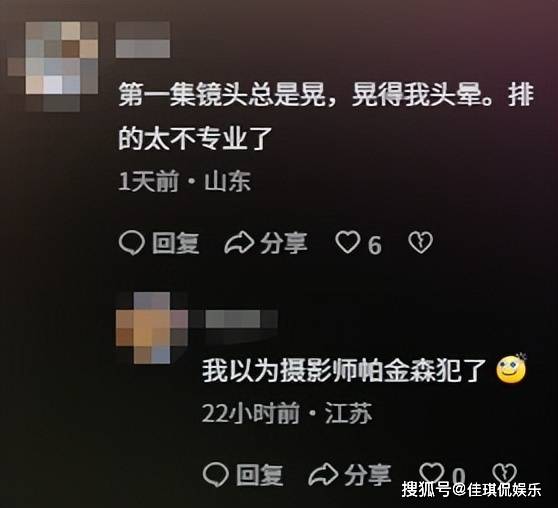
Task: Click the dizzy face emoji in the reply
Action: point(511,369)
